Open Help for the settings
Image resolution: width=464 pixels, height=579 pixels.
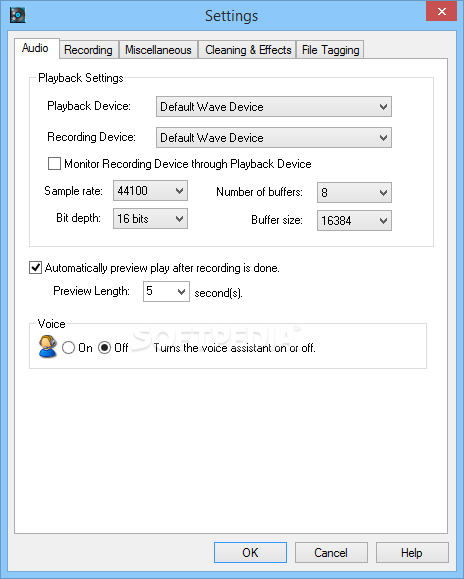coord(412,552)
